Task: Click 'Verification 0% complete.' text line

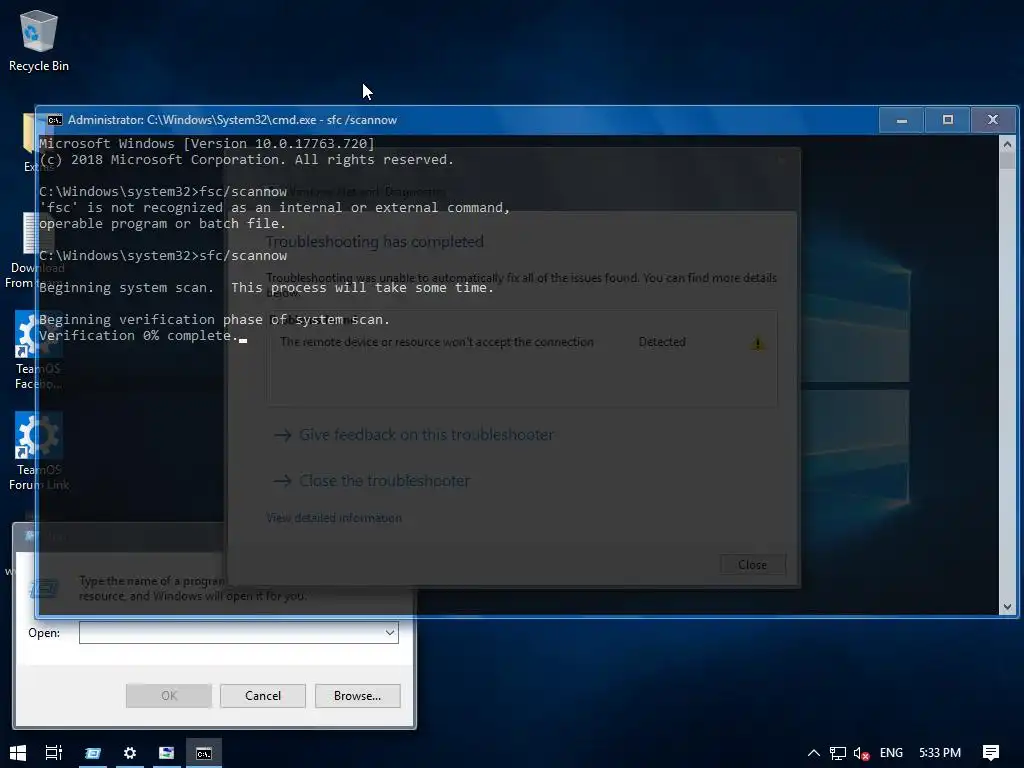Action: (x=139, y=336)
